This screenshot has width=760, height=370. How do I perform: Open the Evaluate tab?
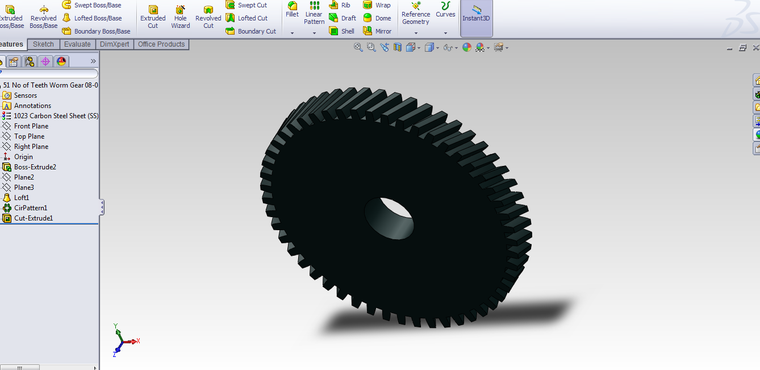coord(77,44)
